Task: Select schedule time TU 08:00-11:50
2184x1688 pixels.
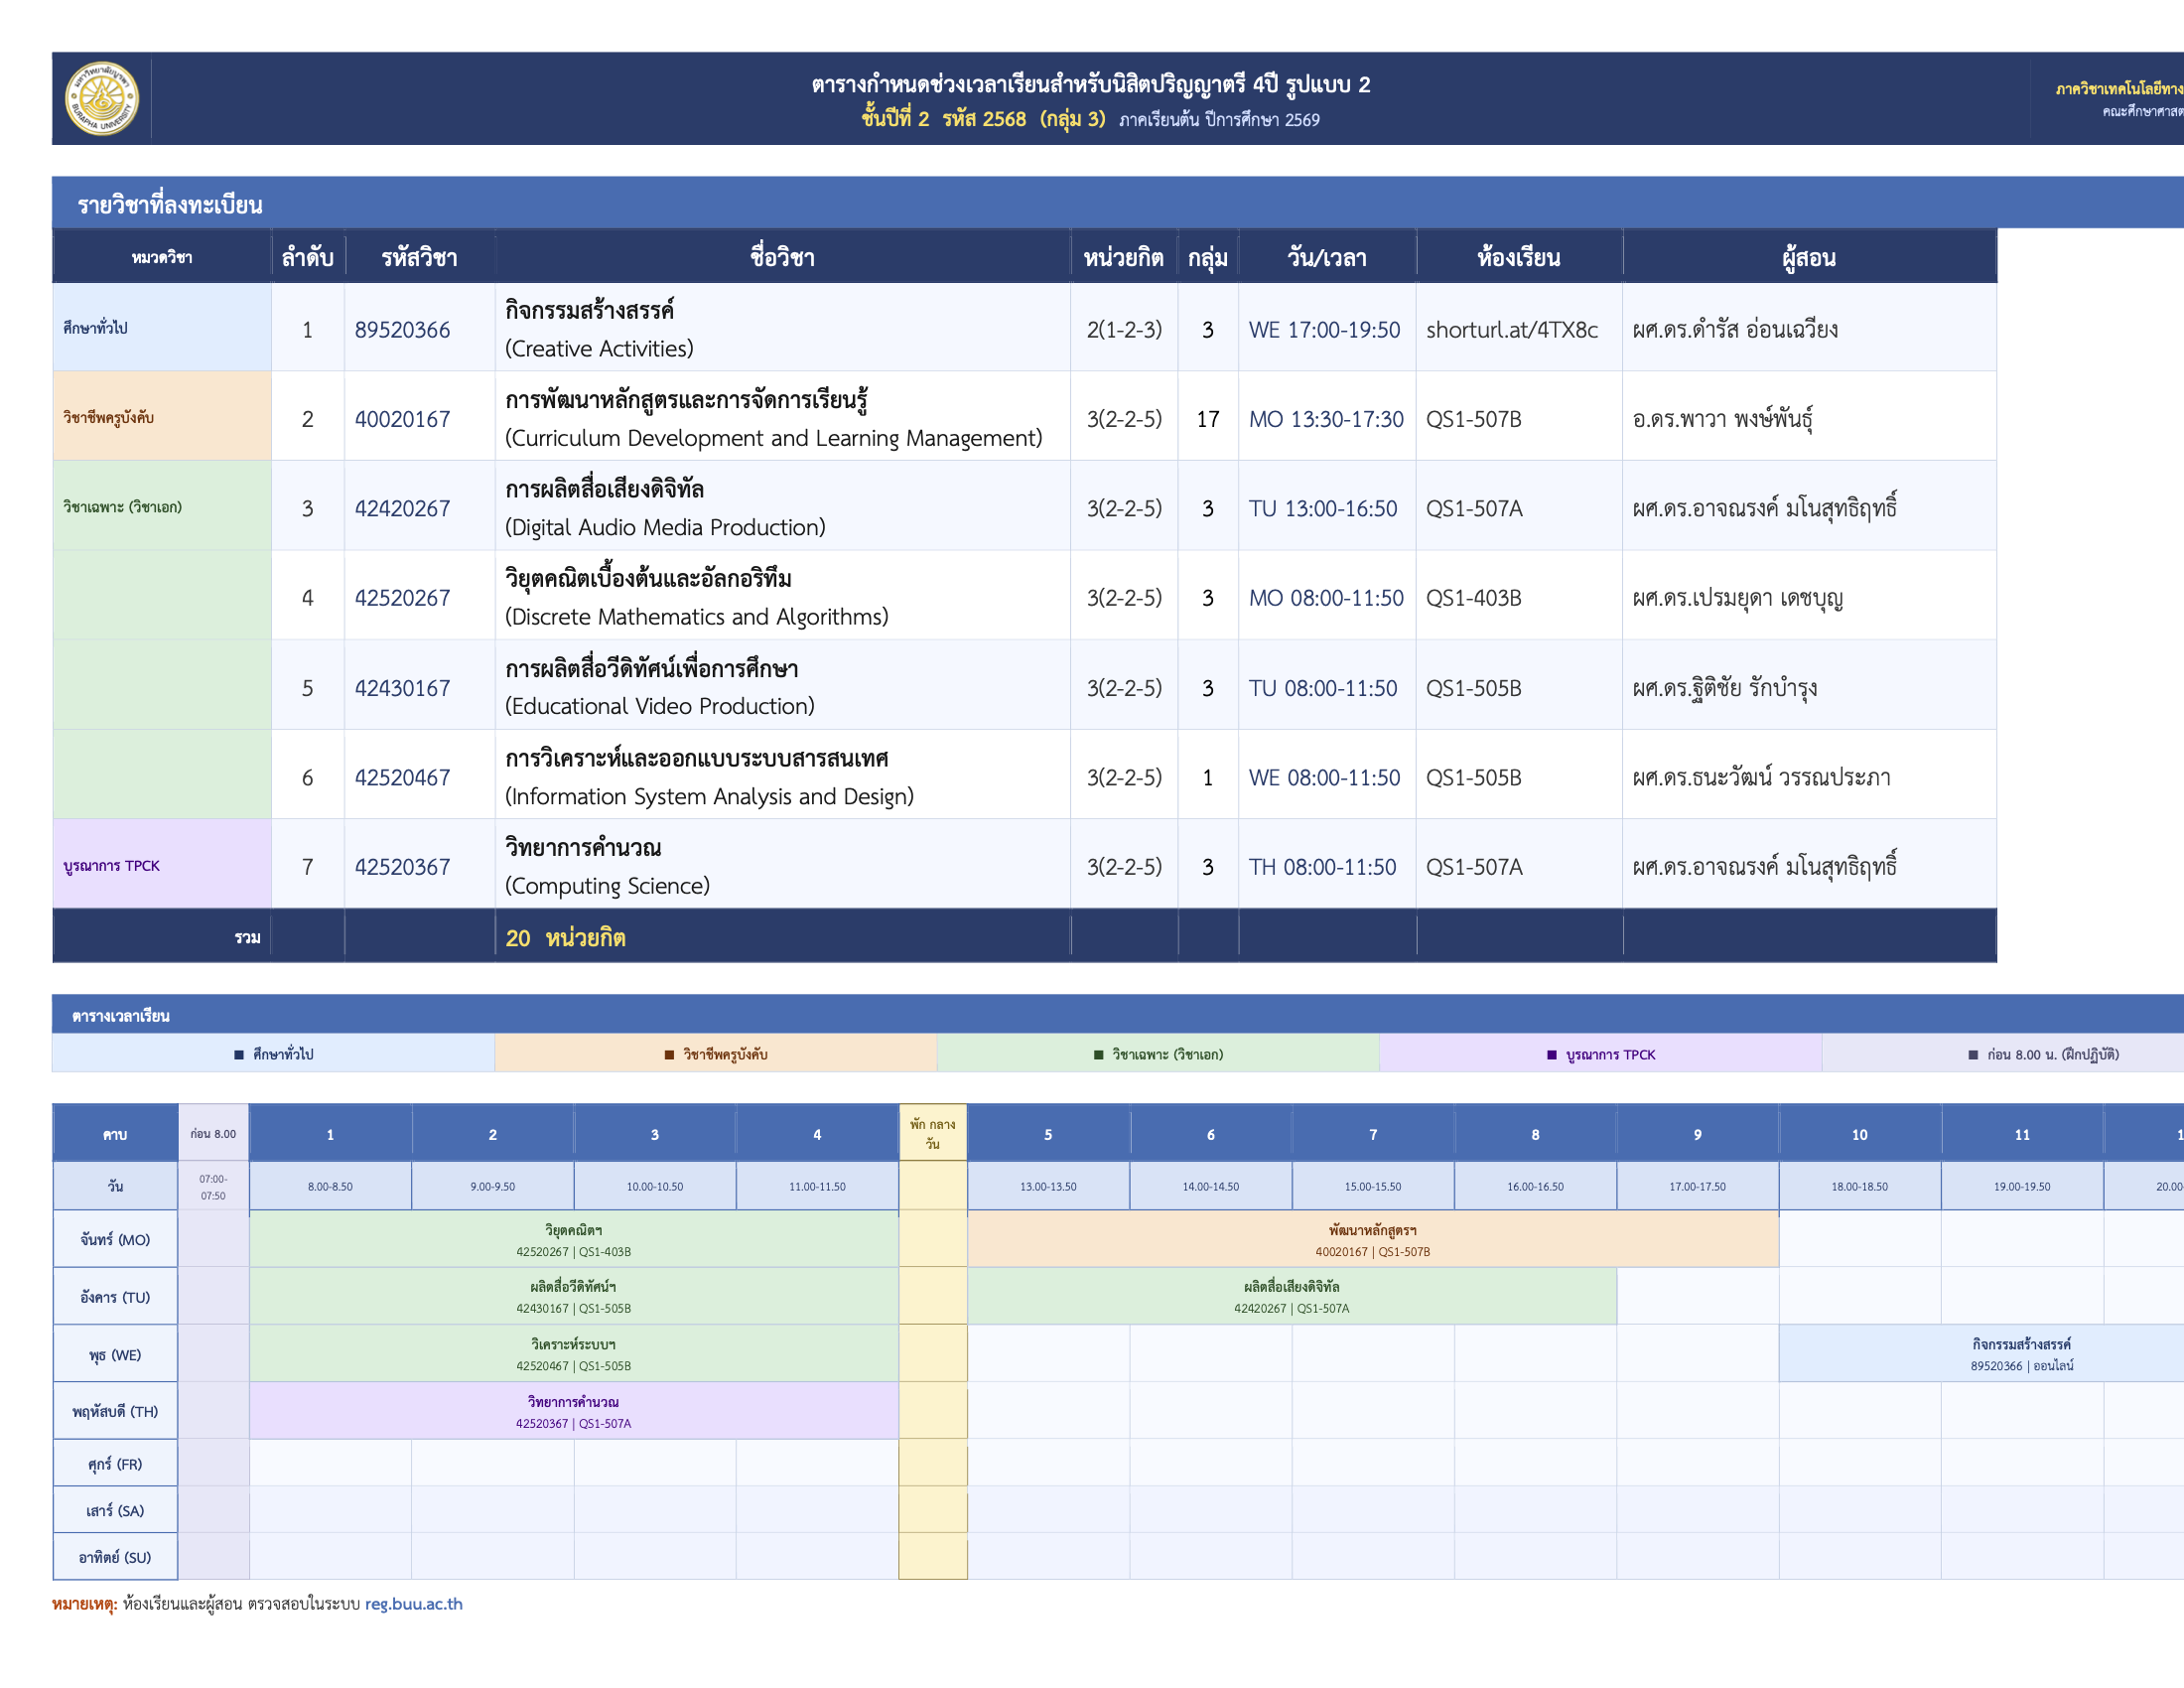Action: [x=1322, y=687]
